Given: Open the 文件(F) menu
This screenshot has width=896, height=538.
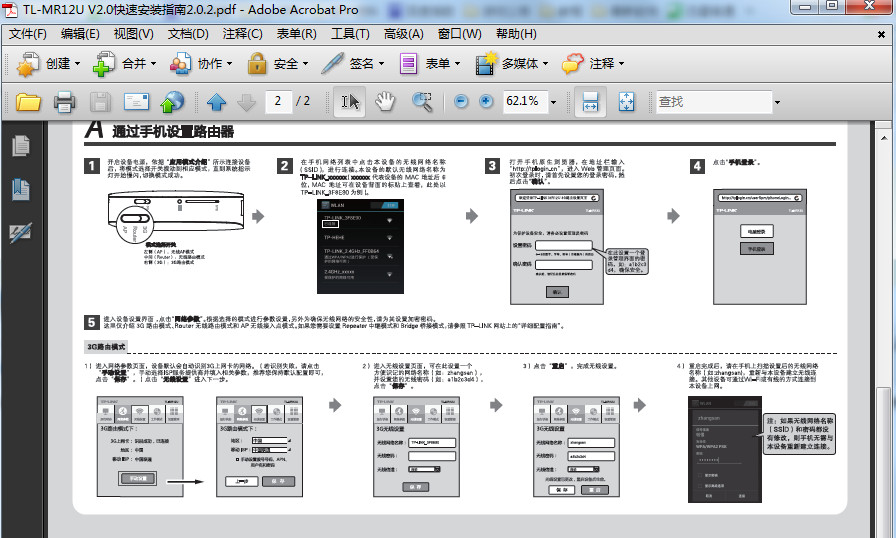Looking at the screenshot, I should point(27,34).
